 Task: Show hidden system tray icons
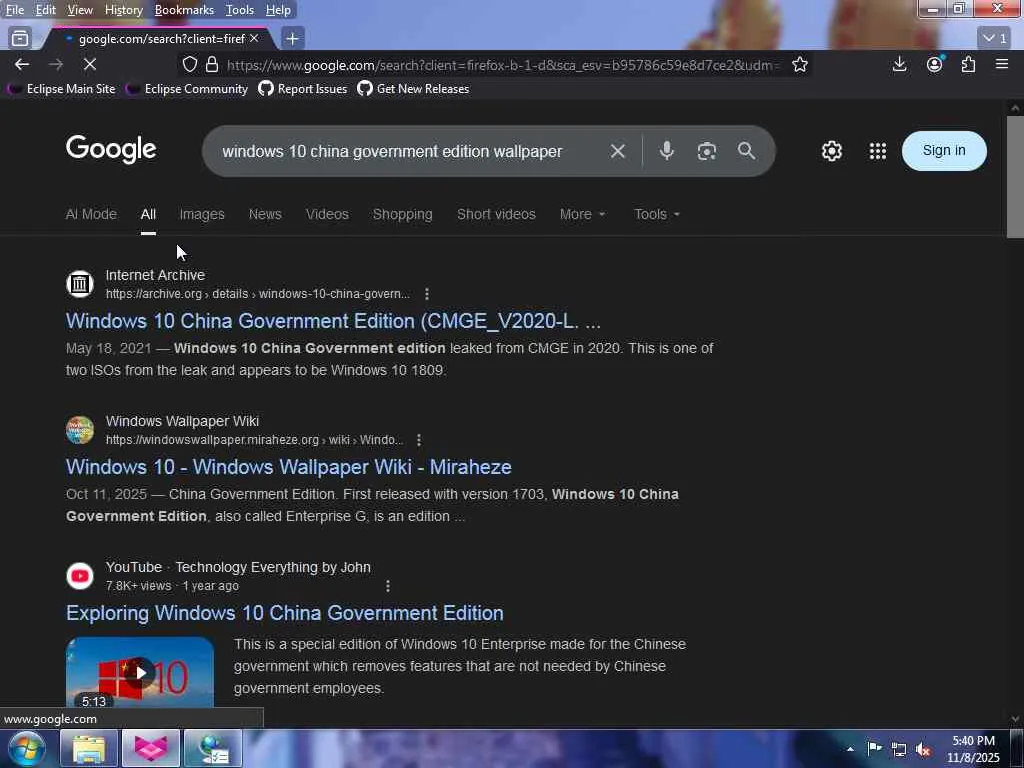click(850, 749)
